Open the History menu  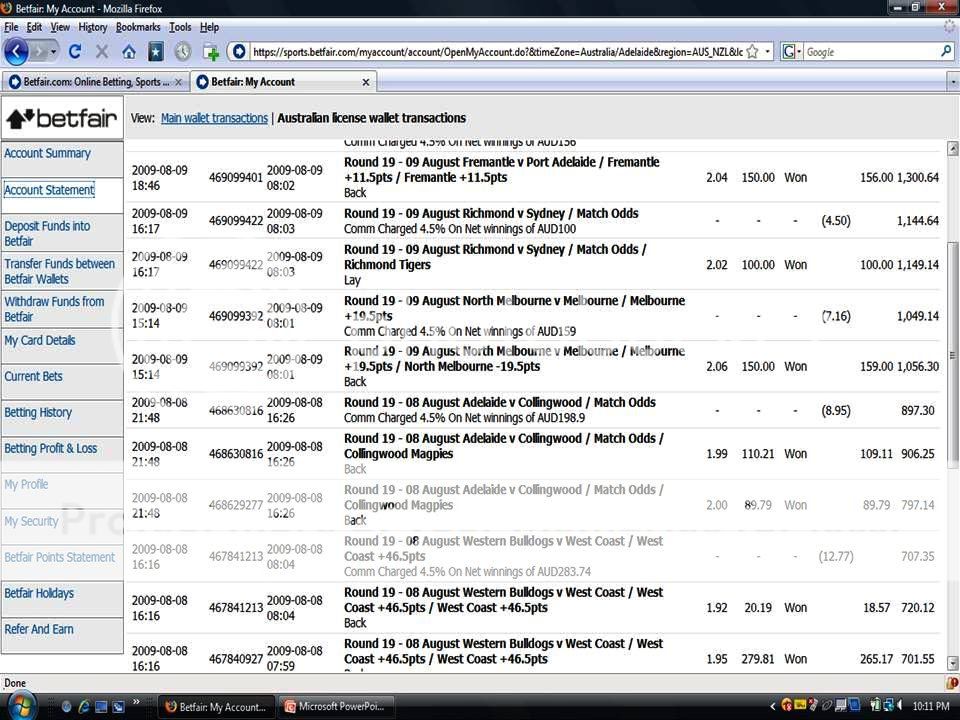click(x=92, y=27)
